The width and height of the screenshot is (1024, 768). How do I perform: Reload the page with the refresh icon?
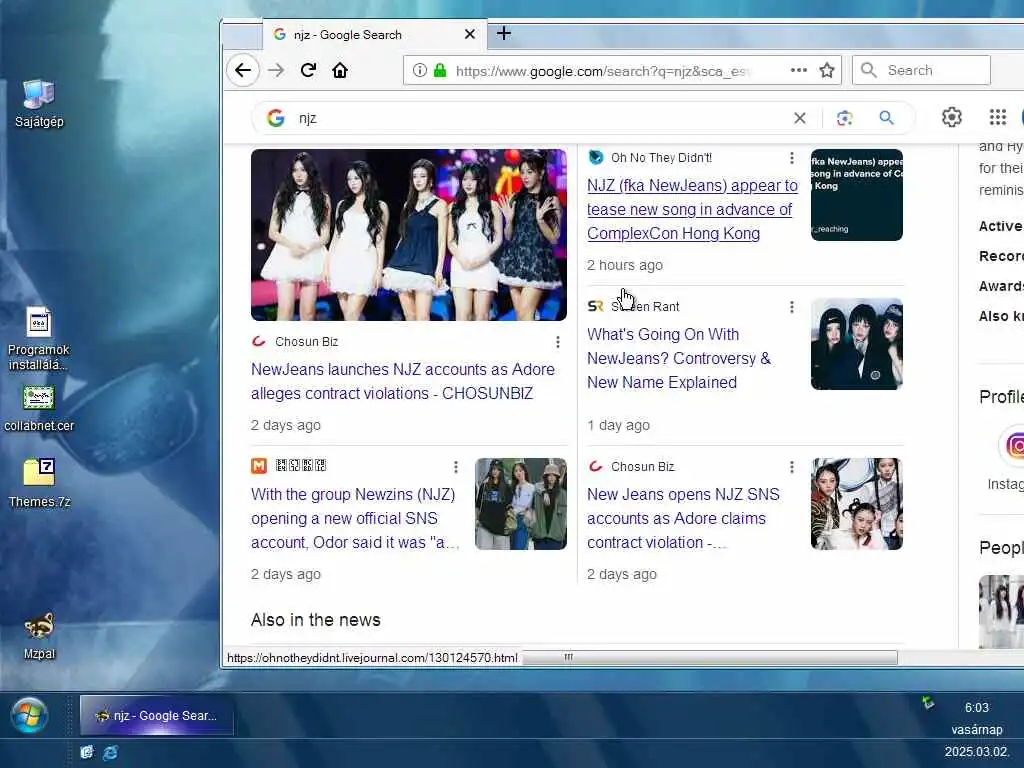tap(308, 70)
